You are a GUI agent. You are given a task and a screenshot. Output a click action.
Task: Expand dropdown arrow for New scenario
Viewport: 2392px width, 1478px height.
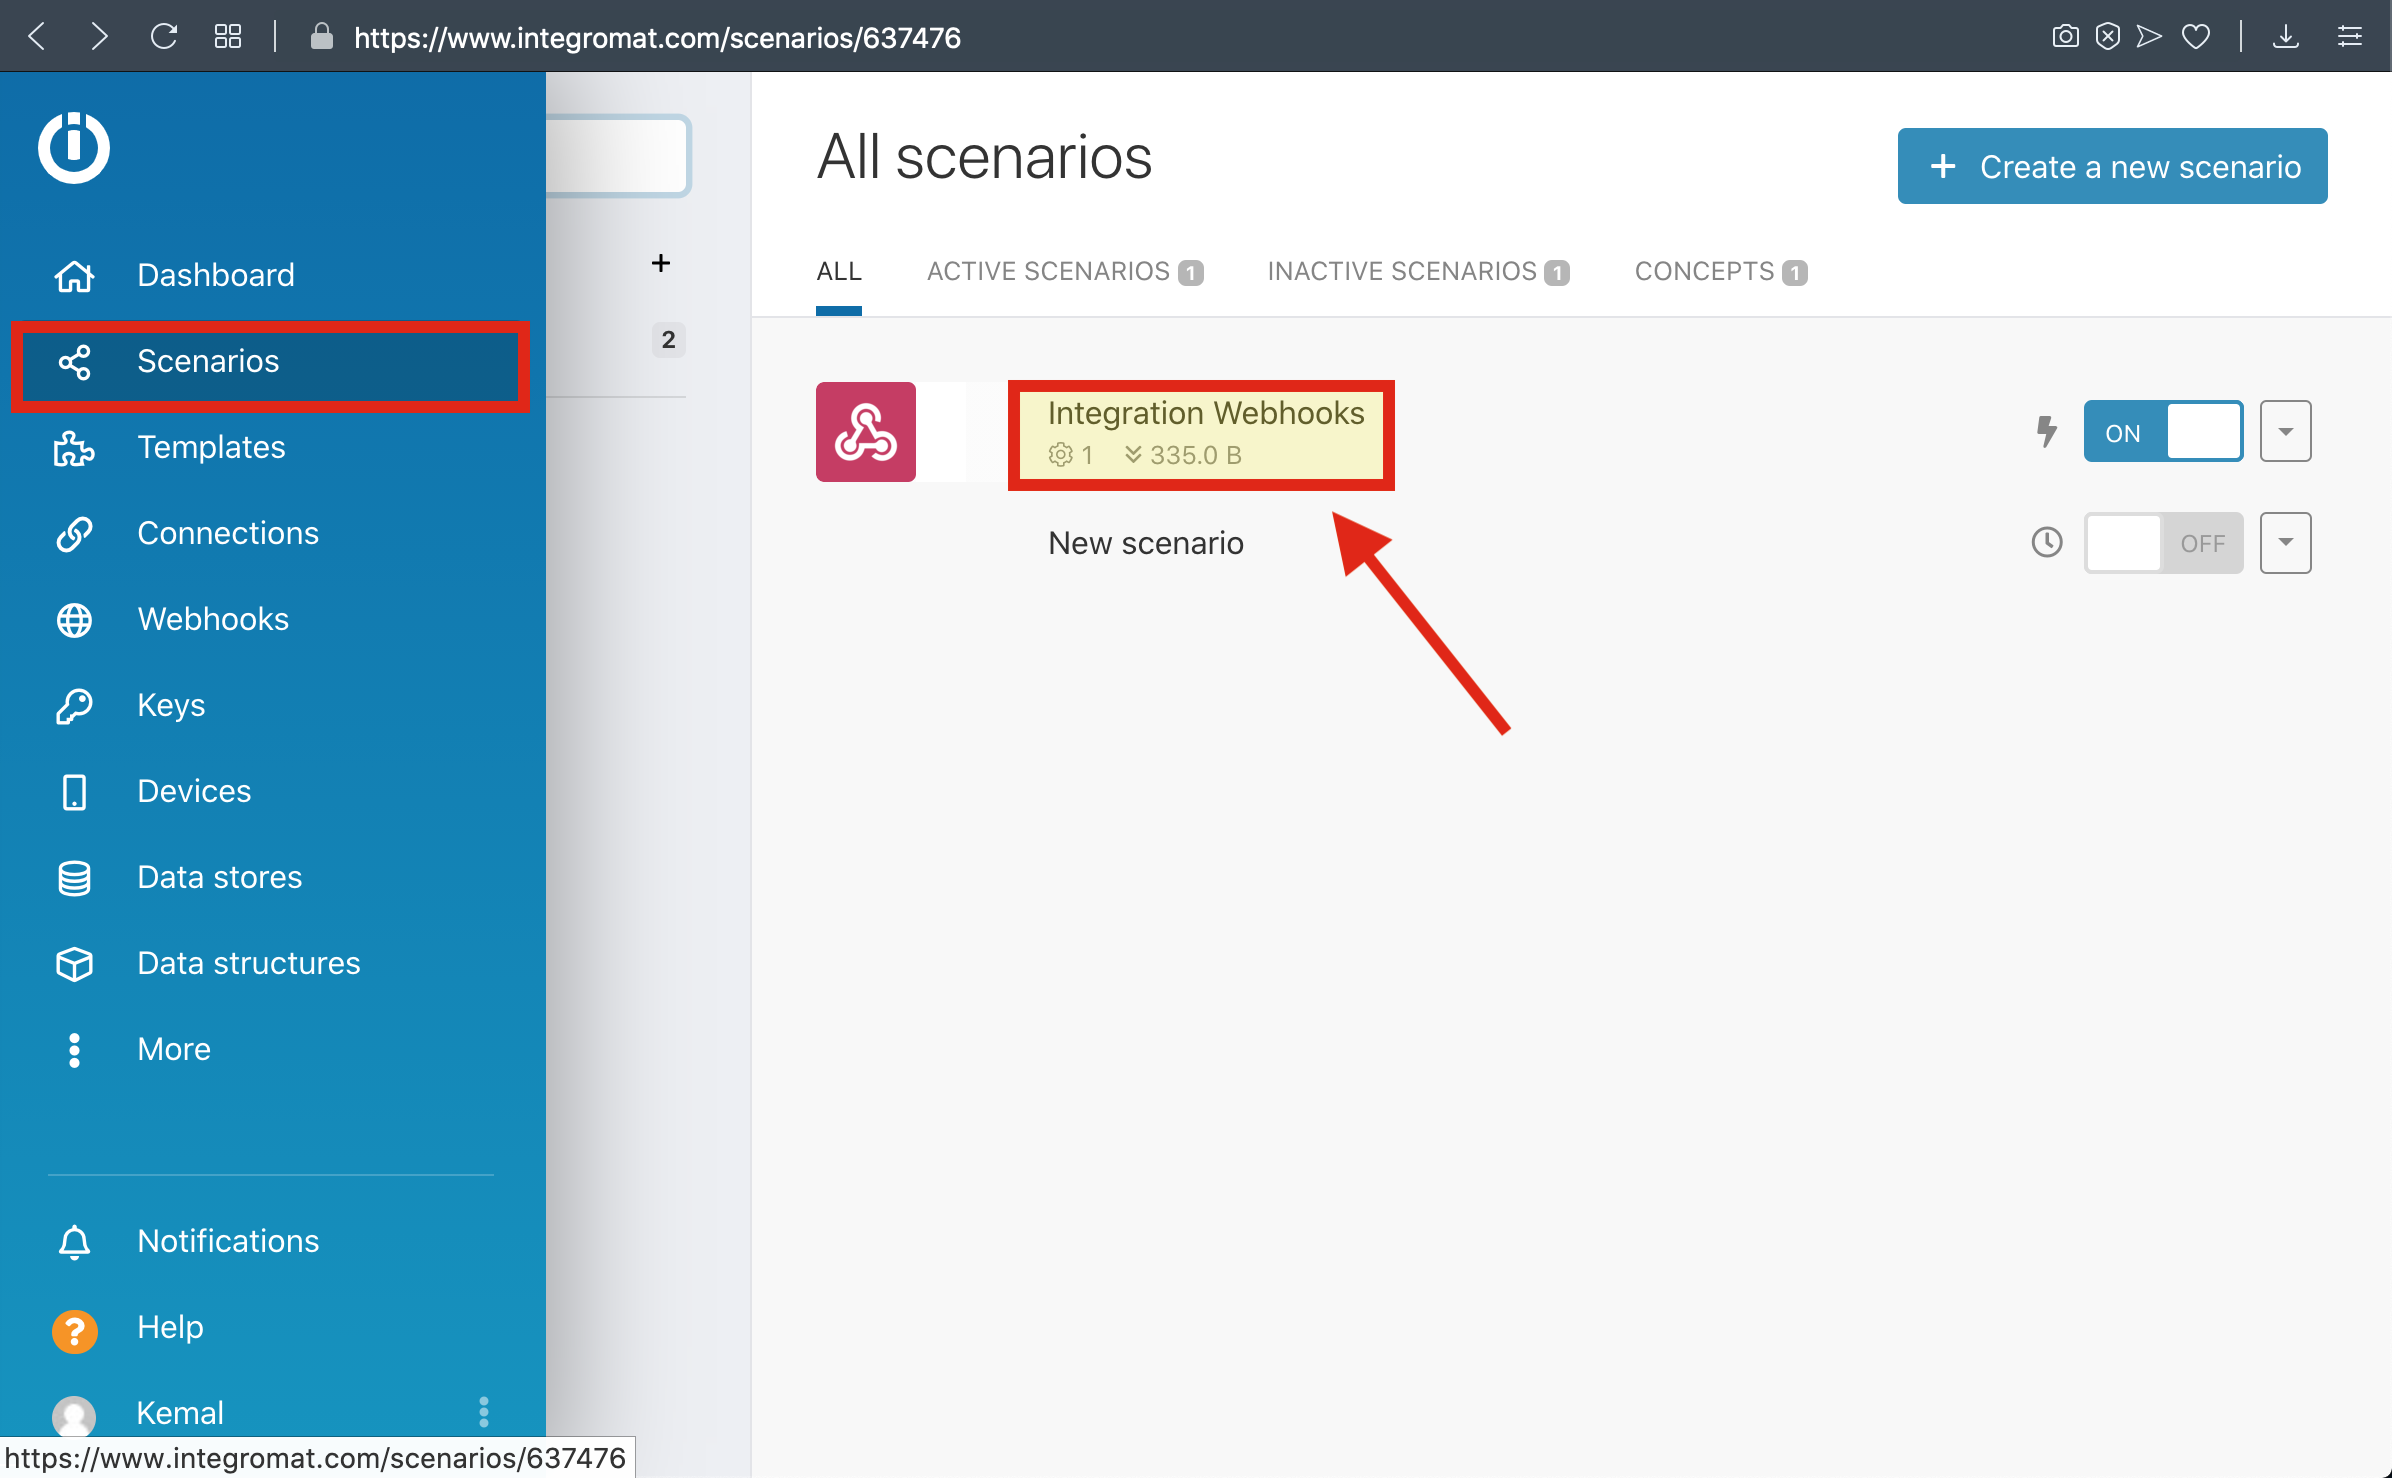(2285, 543)
